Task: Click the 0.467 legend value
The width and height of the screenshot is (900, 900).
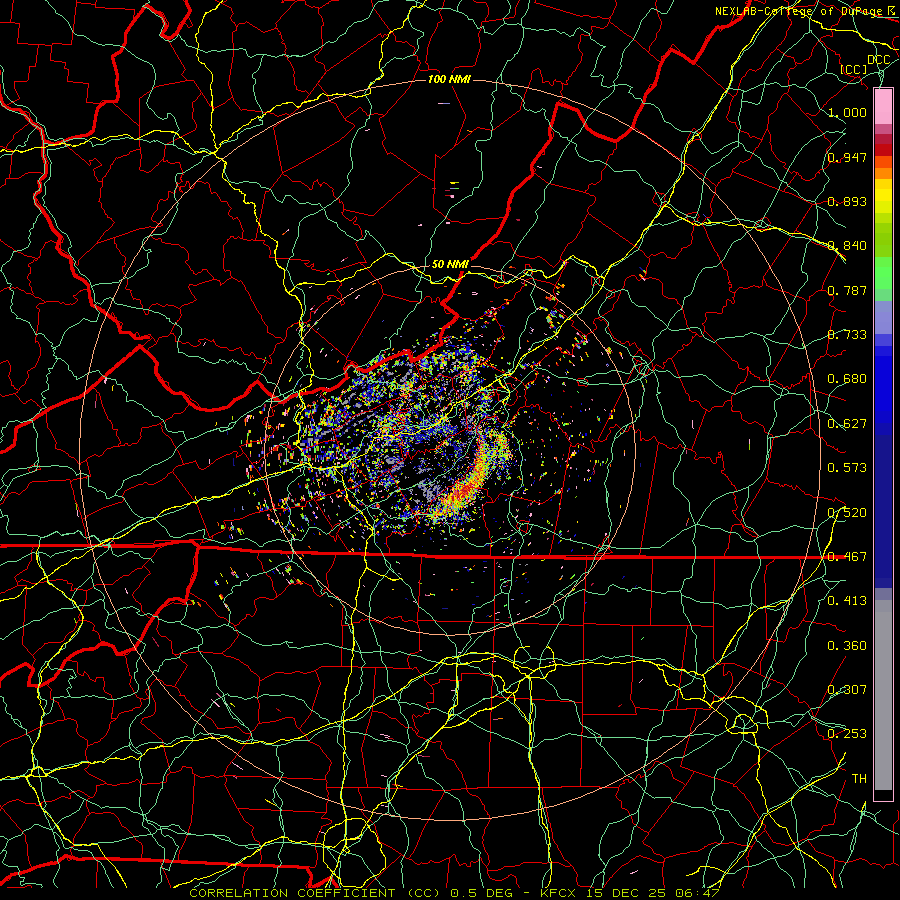Action: (x=847, y=557)
